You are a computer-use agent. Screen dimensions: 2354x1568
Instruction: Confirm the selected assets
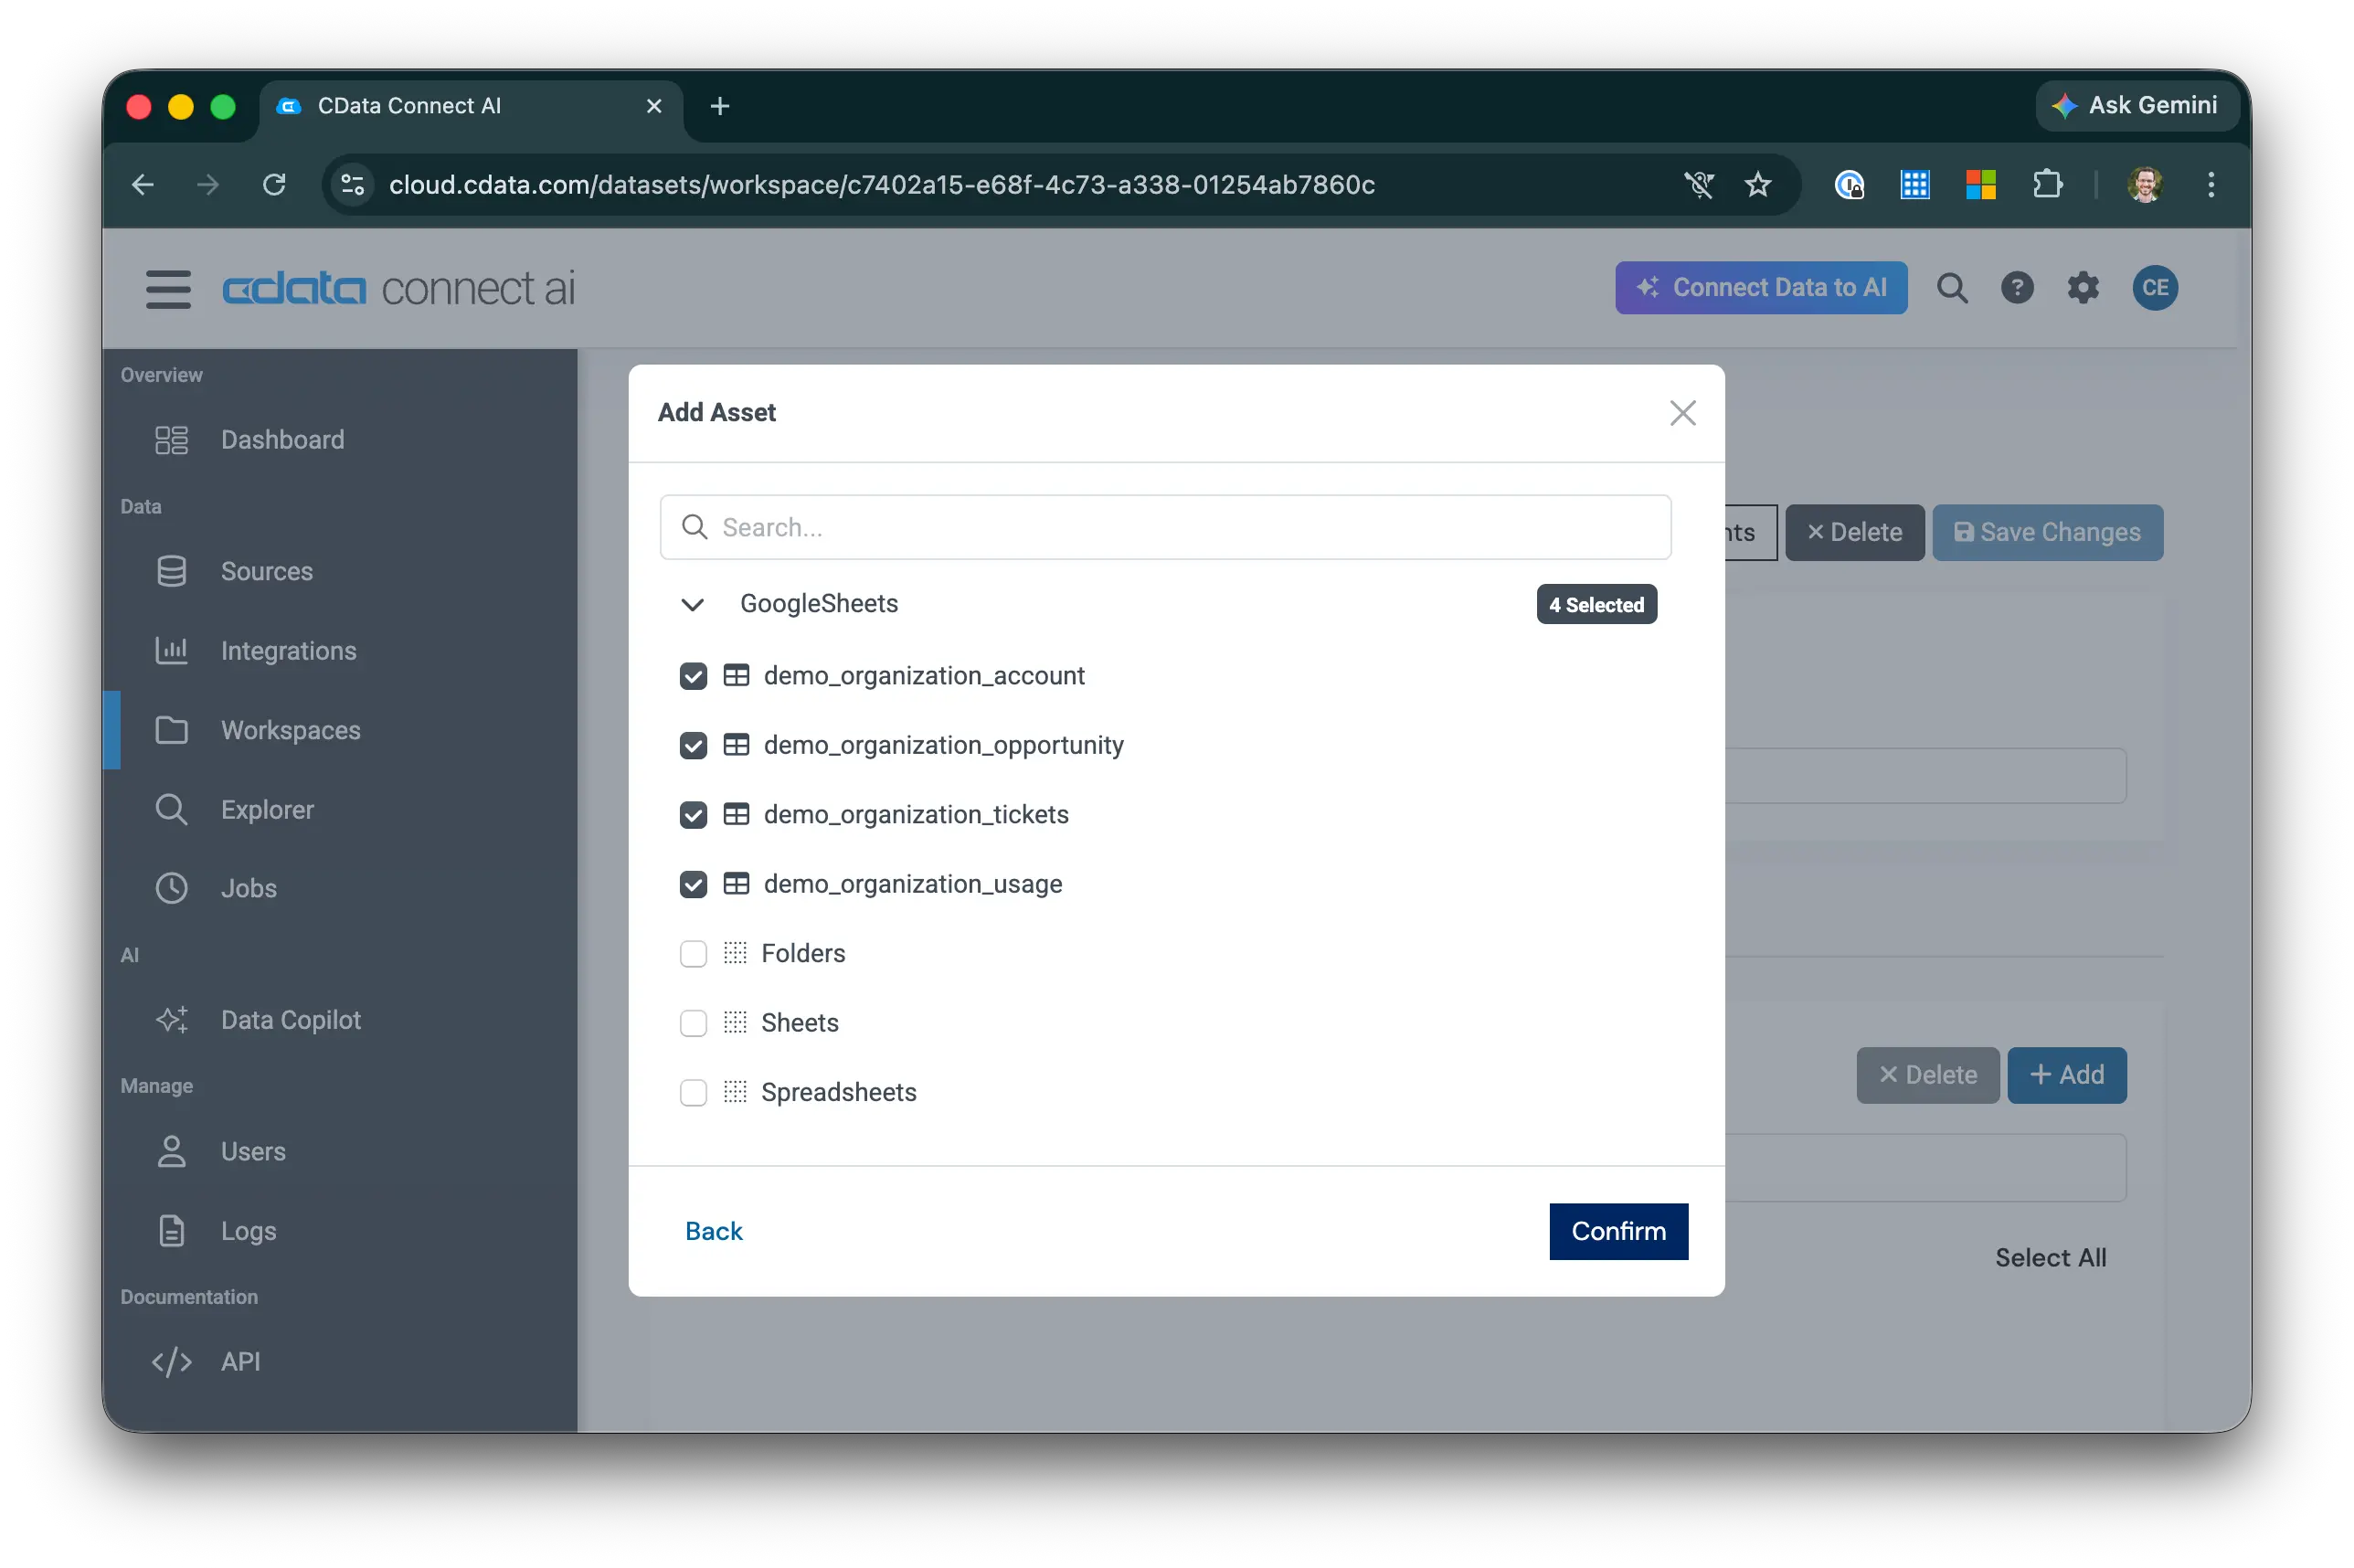tap(1617, 1231)
